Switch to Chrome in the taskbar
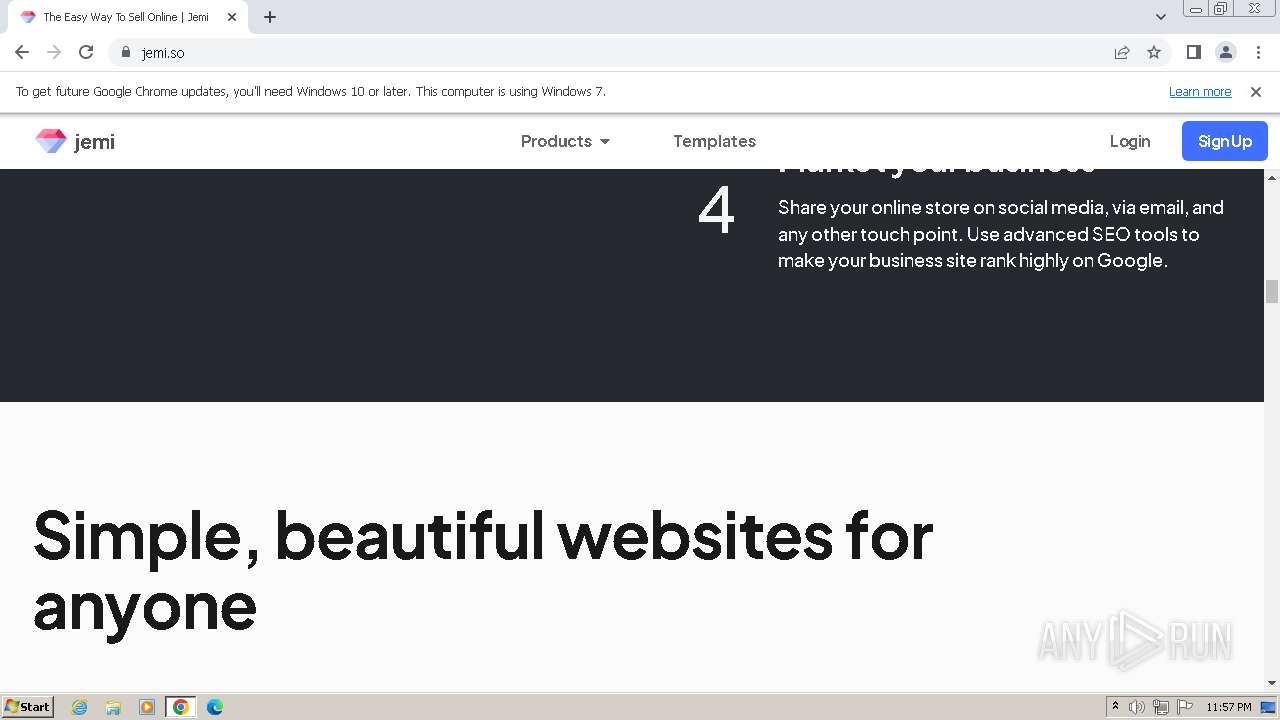Screen dimensions: 1280x720 click(x=180, y=707)
